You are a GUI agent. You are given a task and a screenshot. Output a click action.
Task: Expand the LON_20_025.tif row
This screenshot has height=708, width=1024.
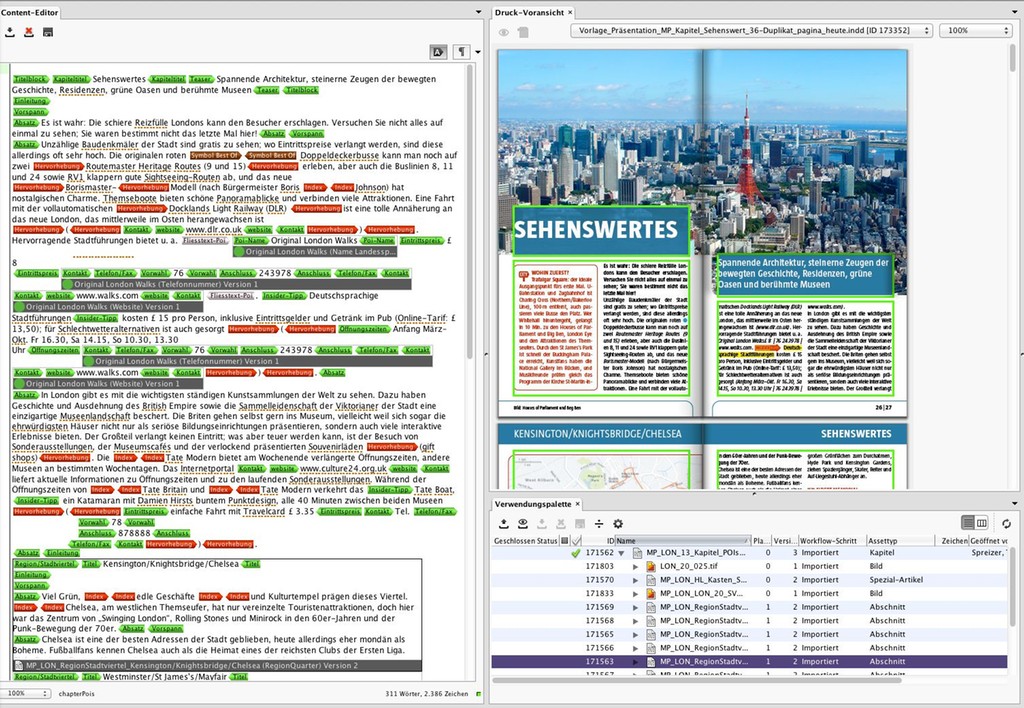636,566
